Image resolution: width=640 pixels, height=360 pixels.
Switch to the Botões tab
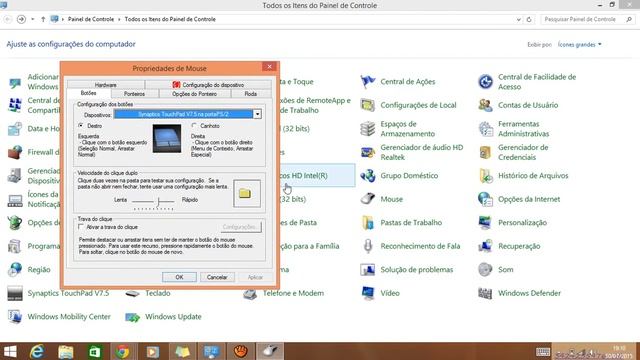[89, 93]
